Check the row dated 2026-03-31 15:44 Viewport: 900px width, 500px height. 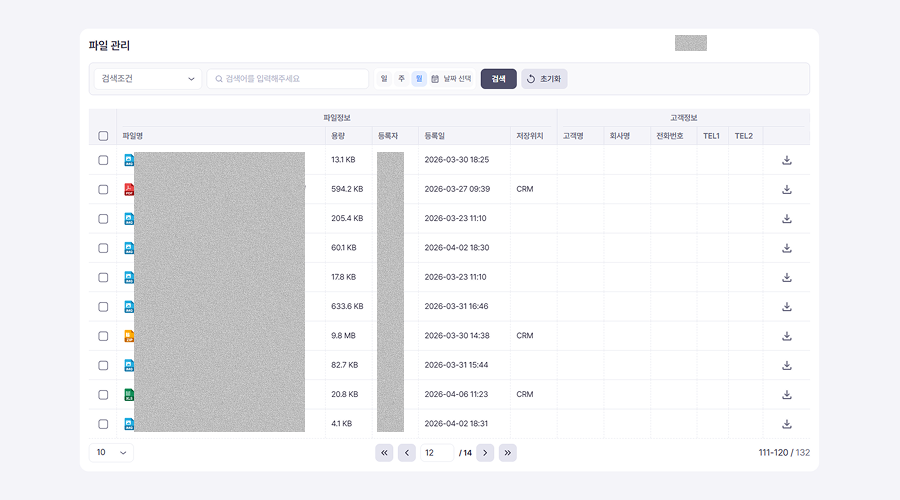tap(103, 365)
